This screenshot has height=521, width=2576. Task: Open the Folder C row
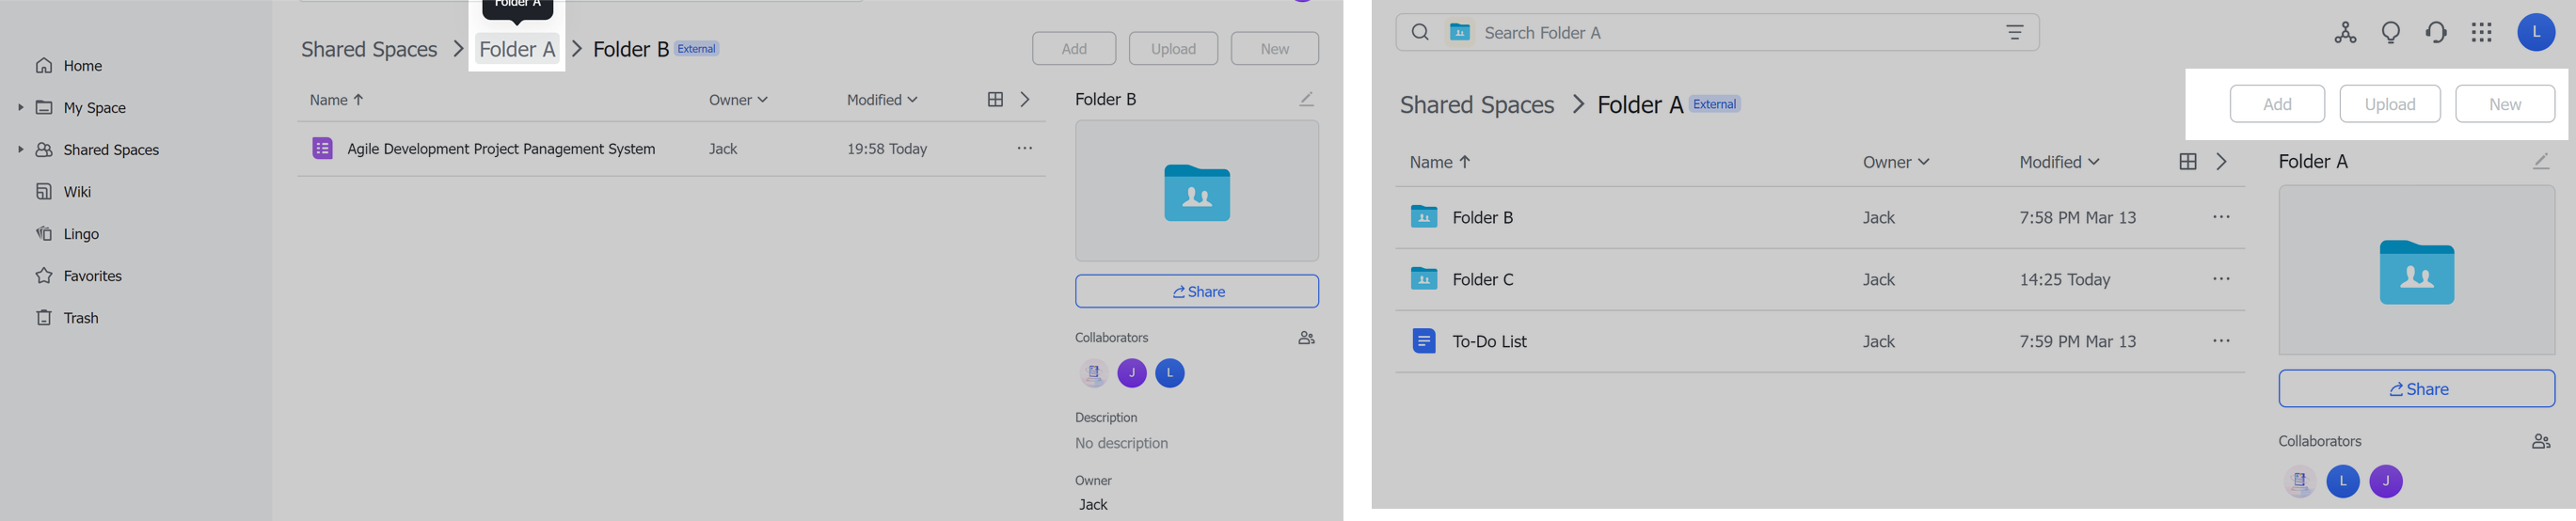1482,279
